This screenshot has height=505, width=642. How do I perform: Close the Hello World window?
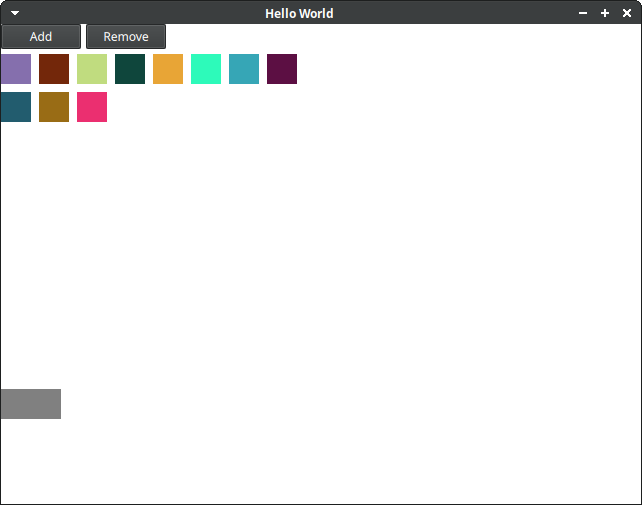pos(627,13)
